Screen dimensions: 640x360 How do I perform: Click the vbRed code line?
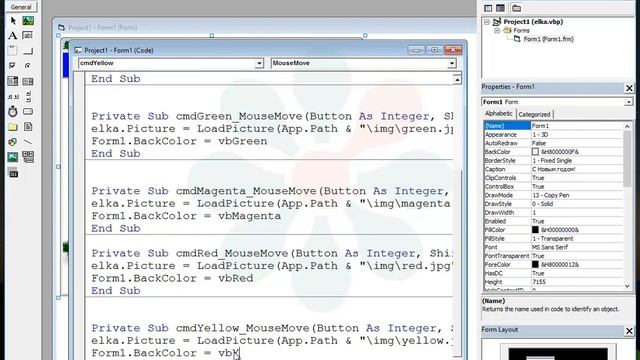pos(172,278)
